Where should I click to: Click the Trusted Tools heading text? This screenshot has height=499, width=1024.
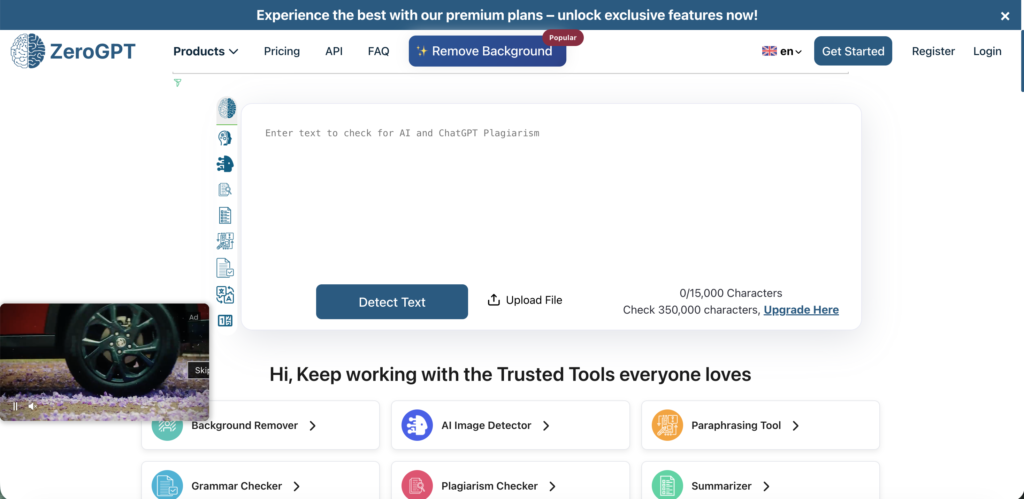pos(510,374)
